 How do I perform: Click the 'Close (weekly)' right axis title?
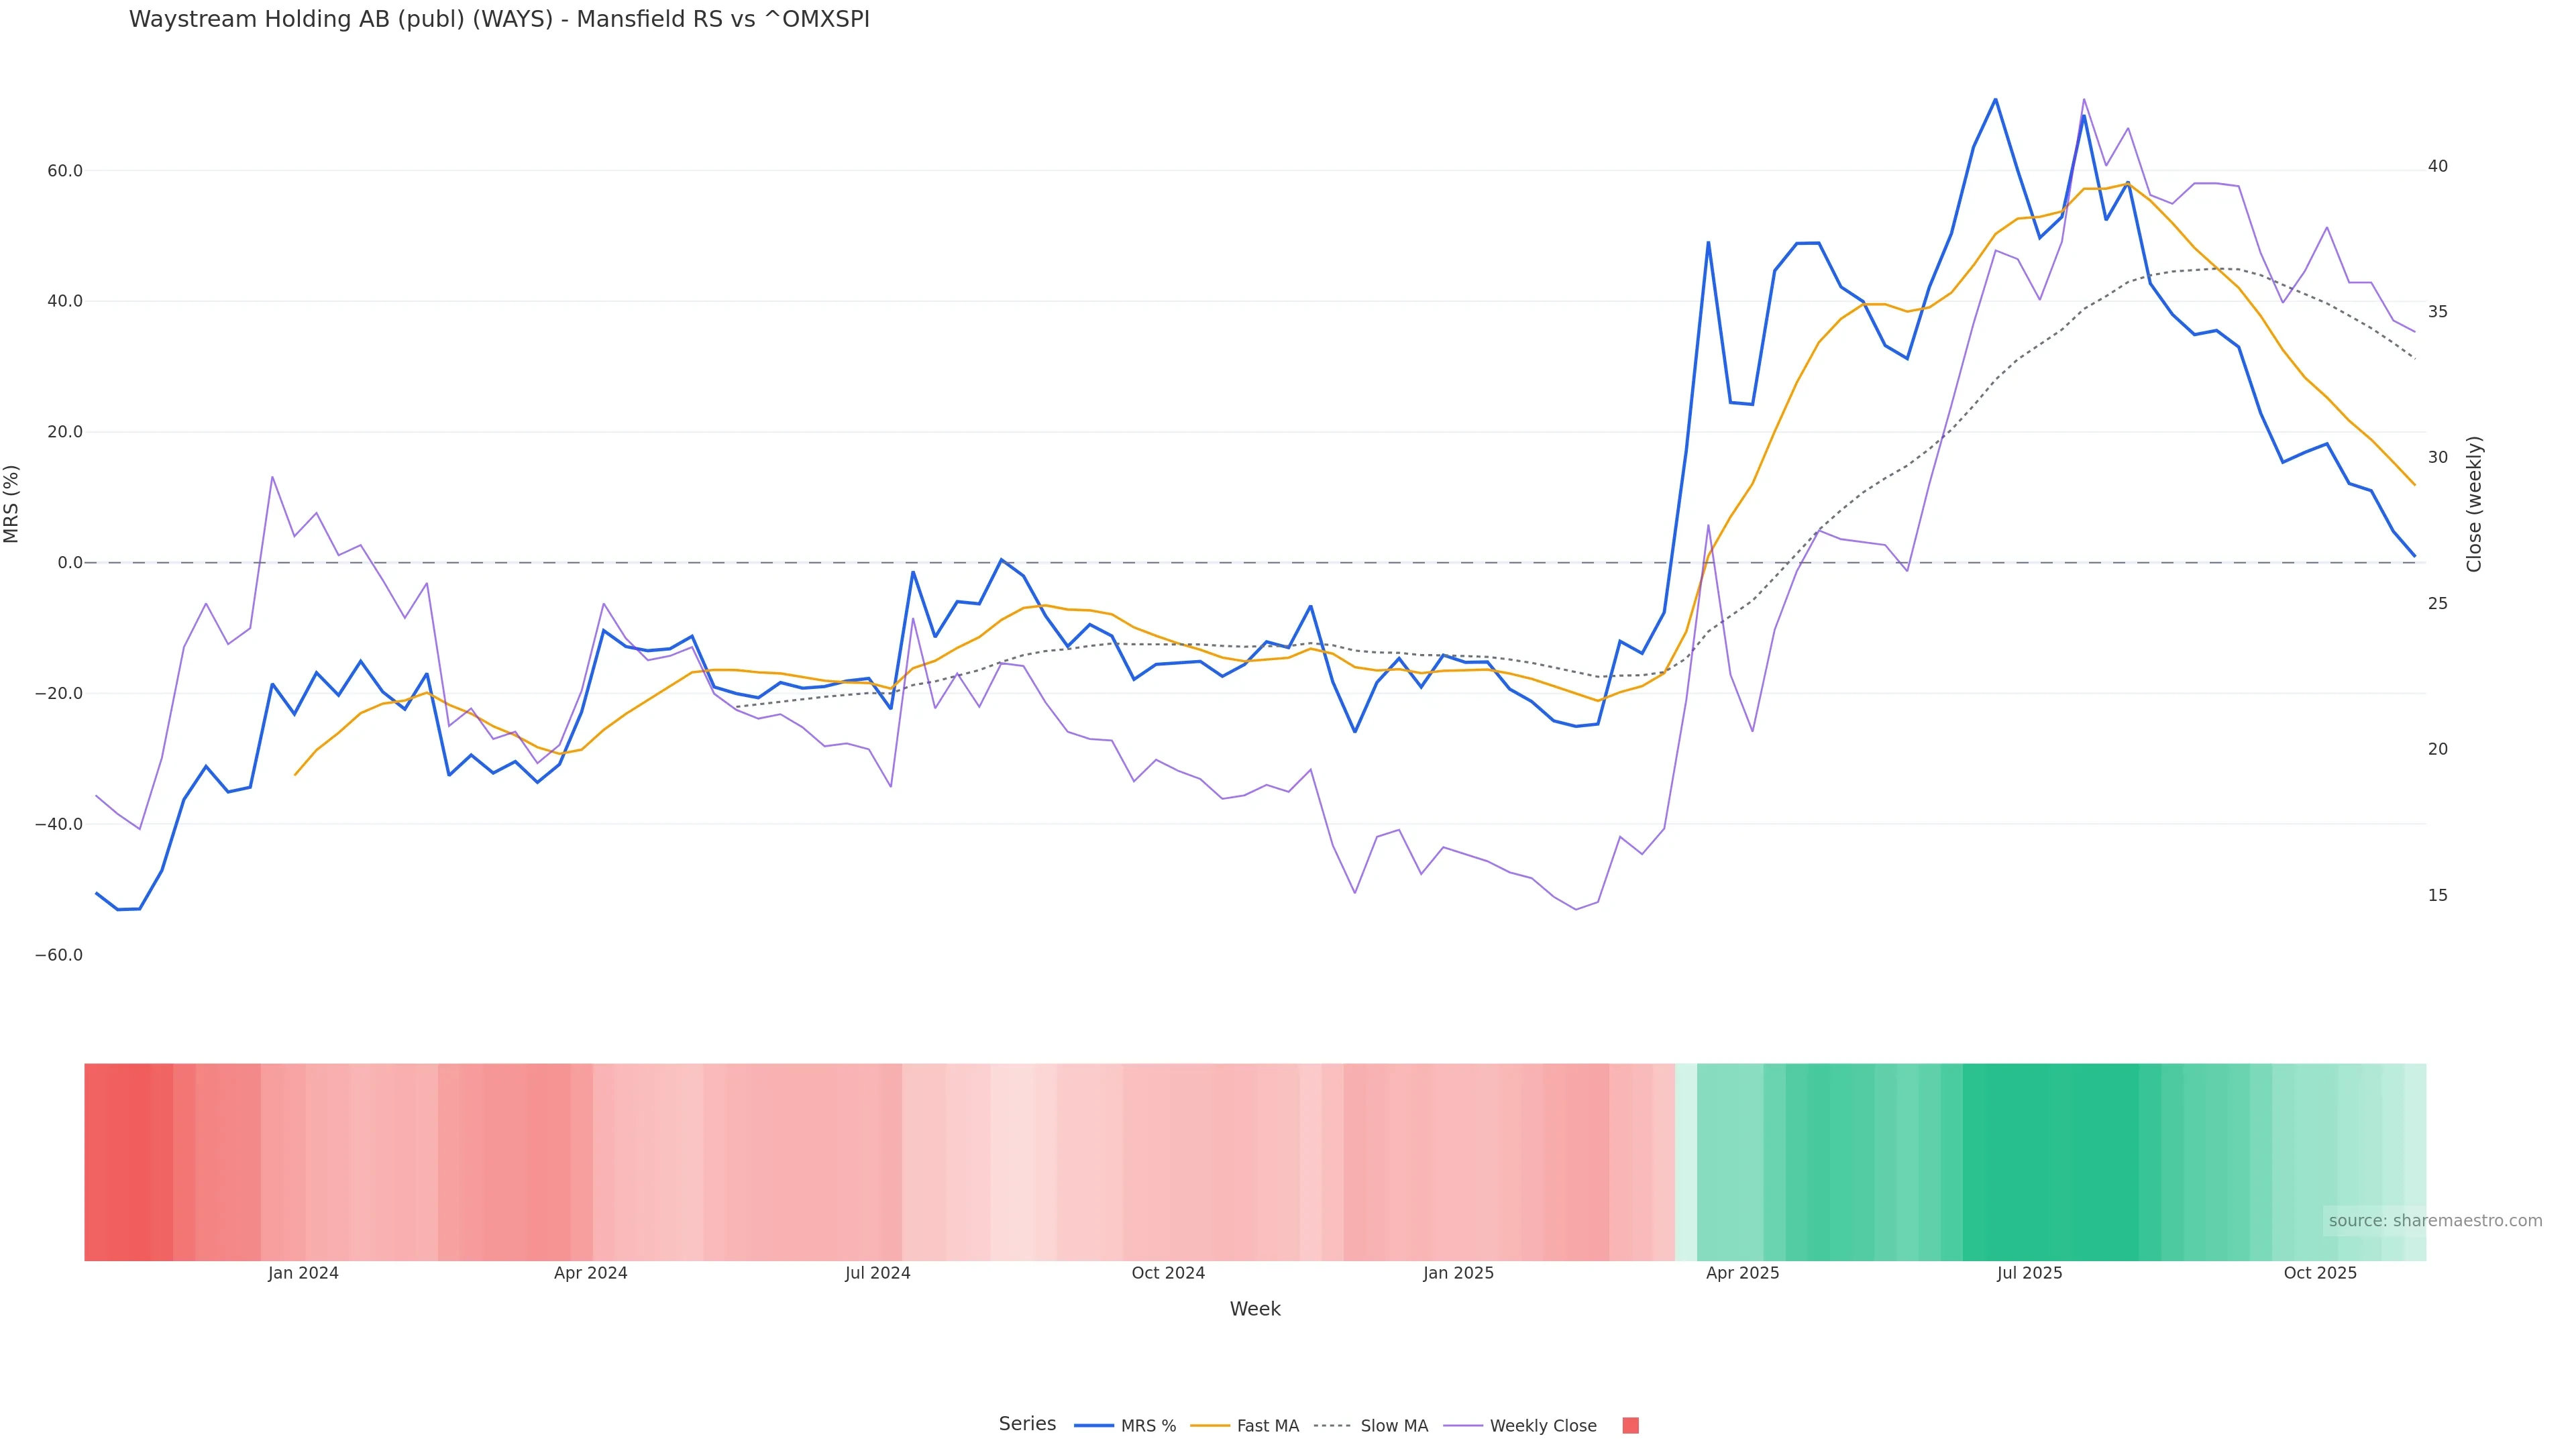(2474, 504)
